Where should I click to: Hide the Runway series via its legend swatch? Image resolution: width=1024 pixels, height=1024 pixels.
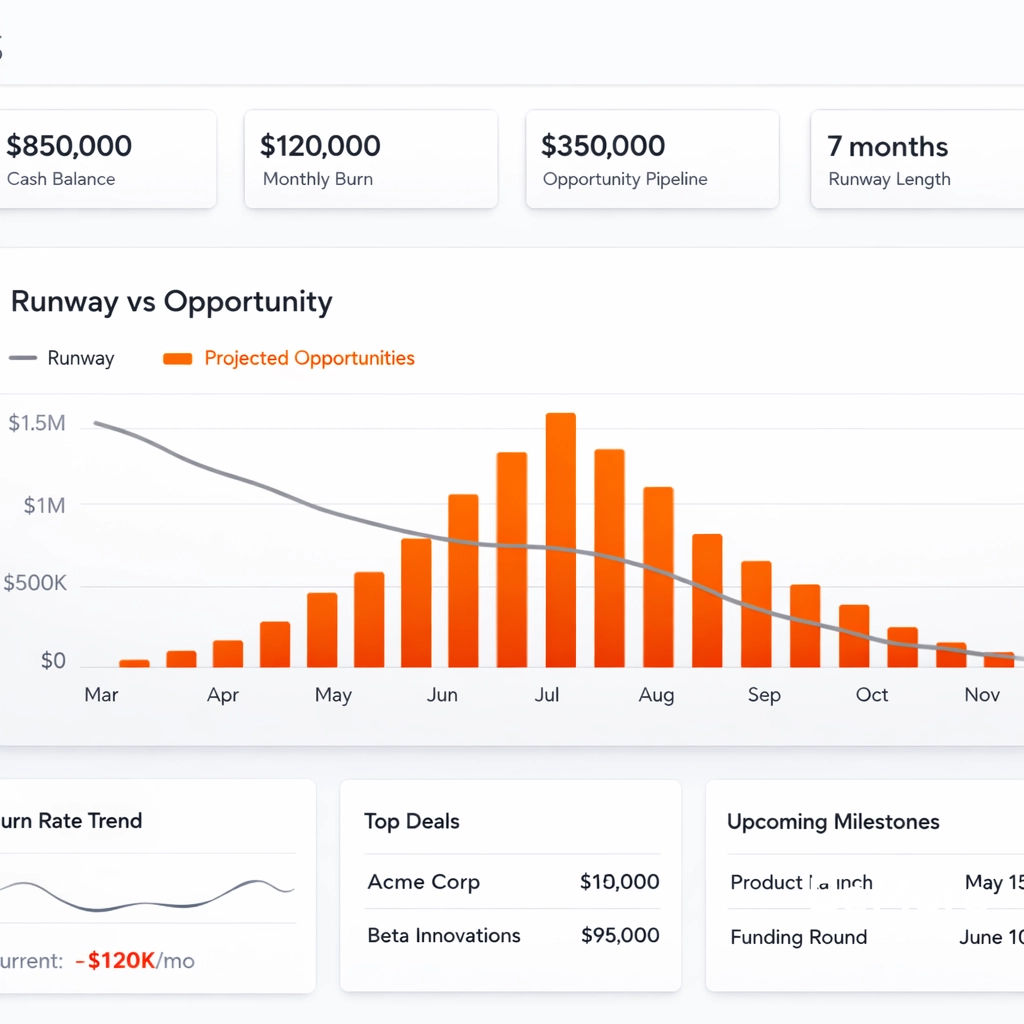coord(22,357)
